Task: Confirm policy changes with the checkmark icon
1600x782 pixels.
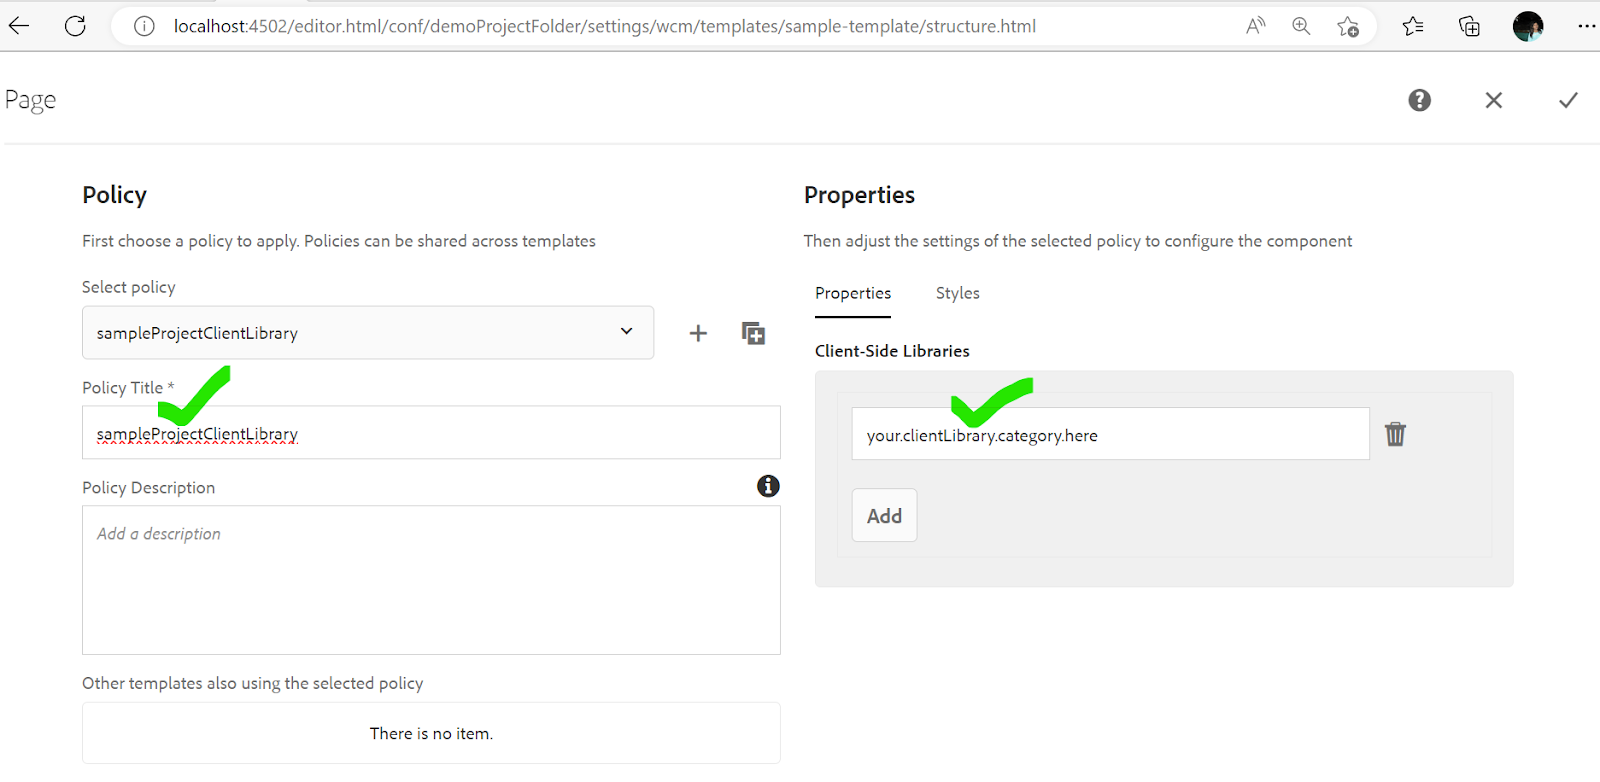Action: [x=1568, y=100]
